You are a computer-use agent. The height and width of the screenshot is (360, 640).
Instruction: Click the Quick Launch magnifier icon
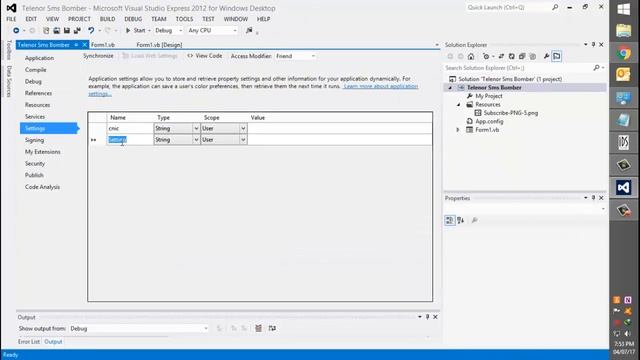click(x=555, y=7)
